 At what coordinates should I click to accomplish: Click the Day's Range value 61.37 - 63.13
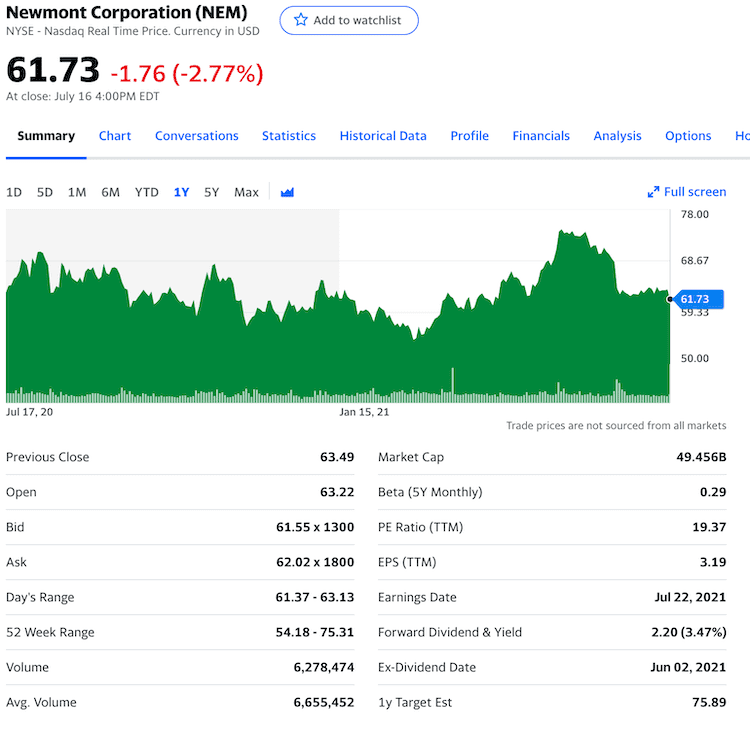point(315,597)
